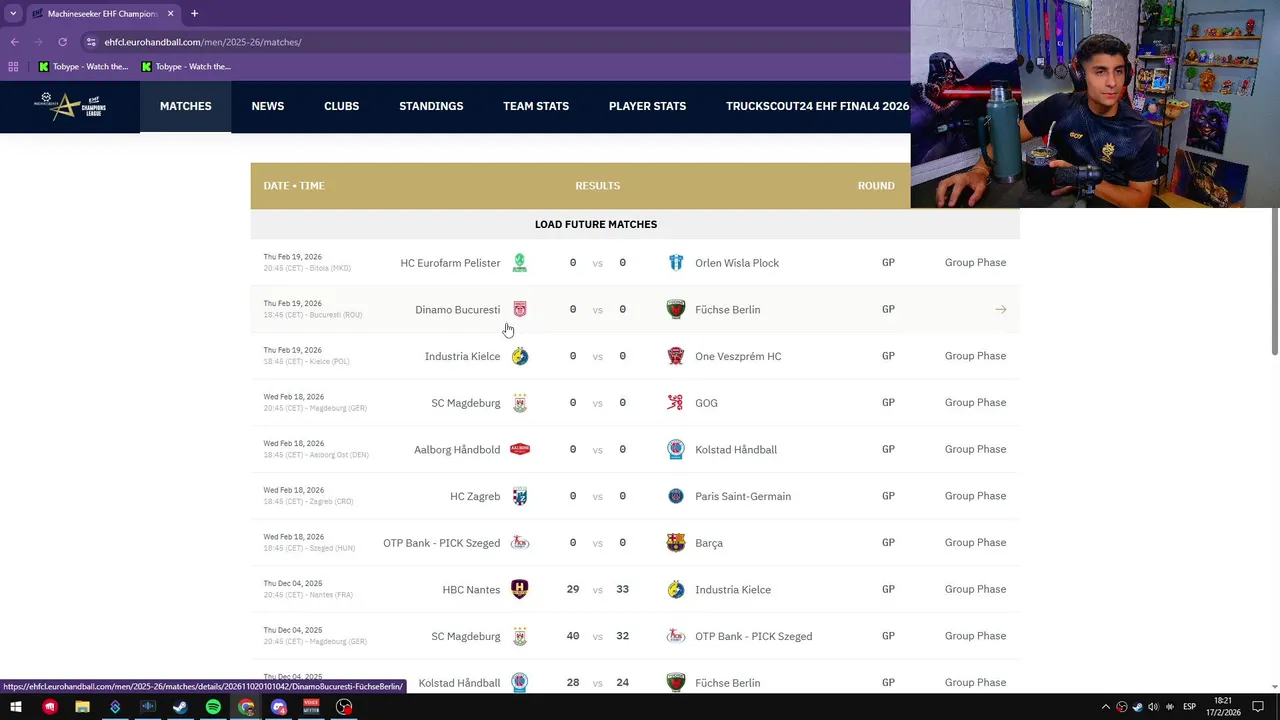This screenshot has height=720, width=1280.
Task: Select Dinamo Bucuresti team logo
Action: (x=520, y=309)
